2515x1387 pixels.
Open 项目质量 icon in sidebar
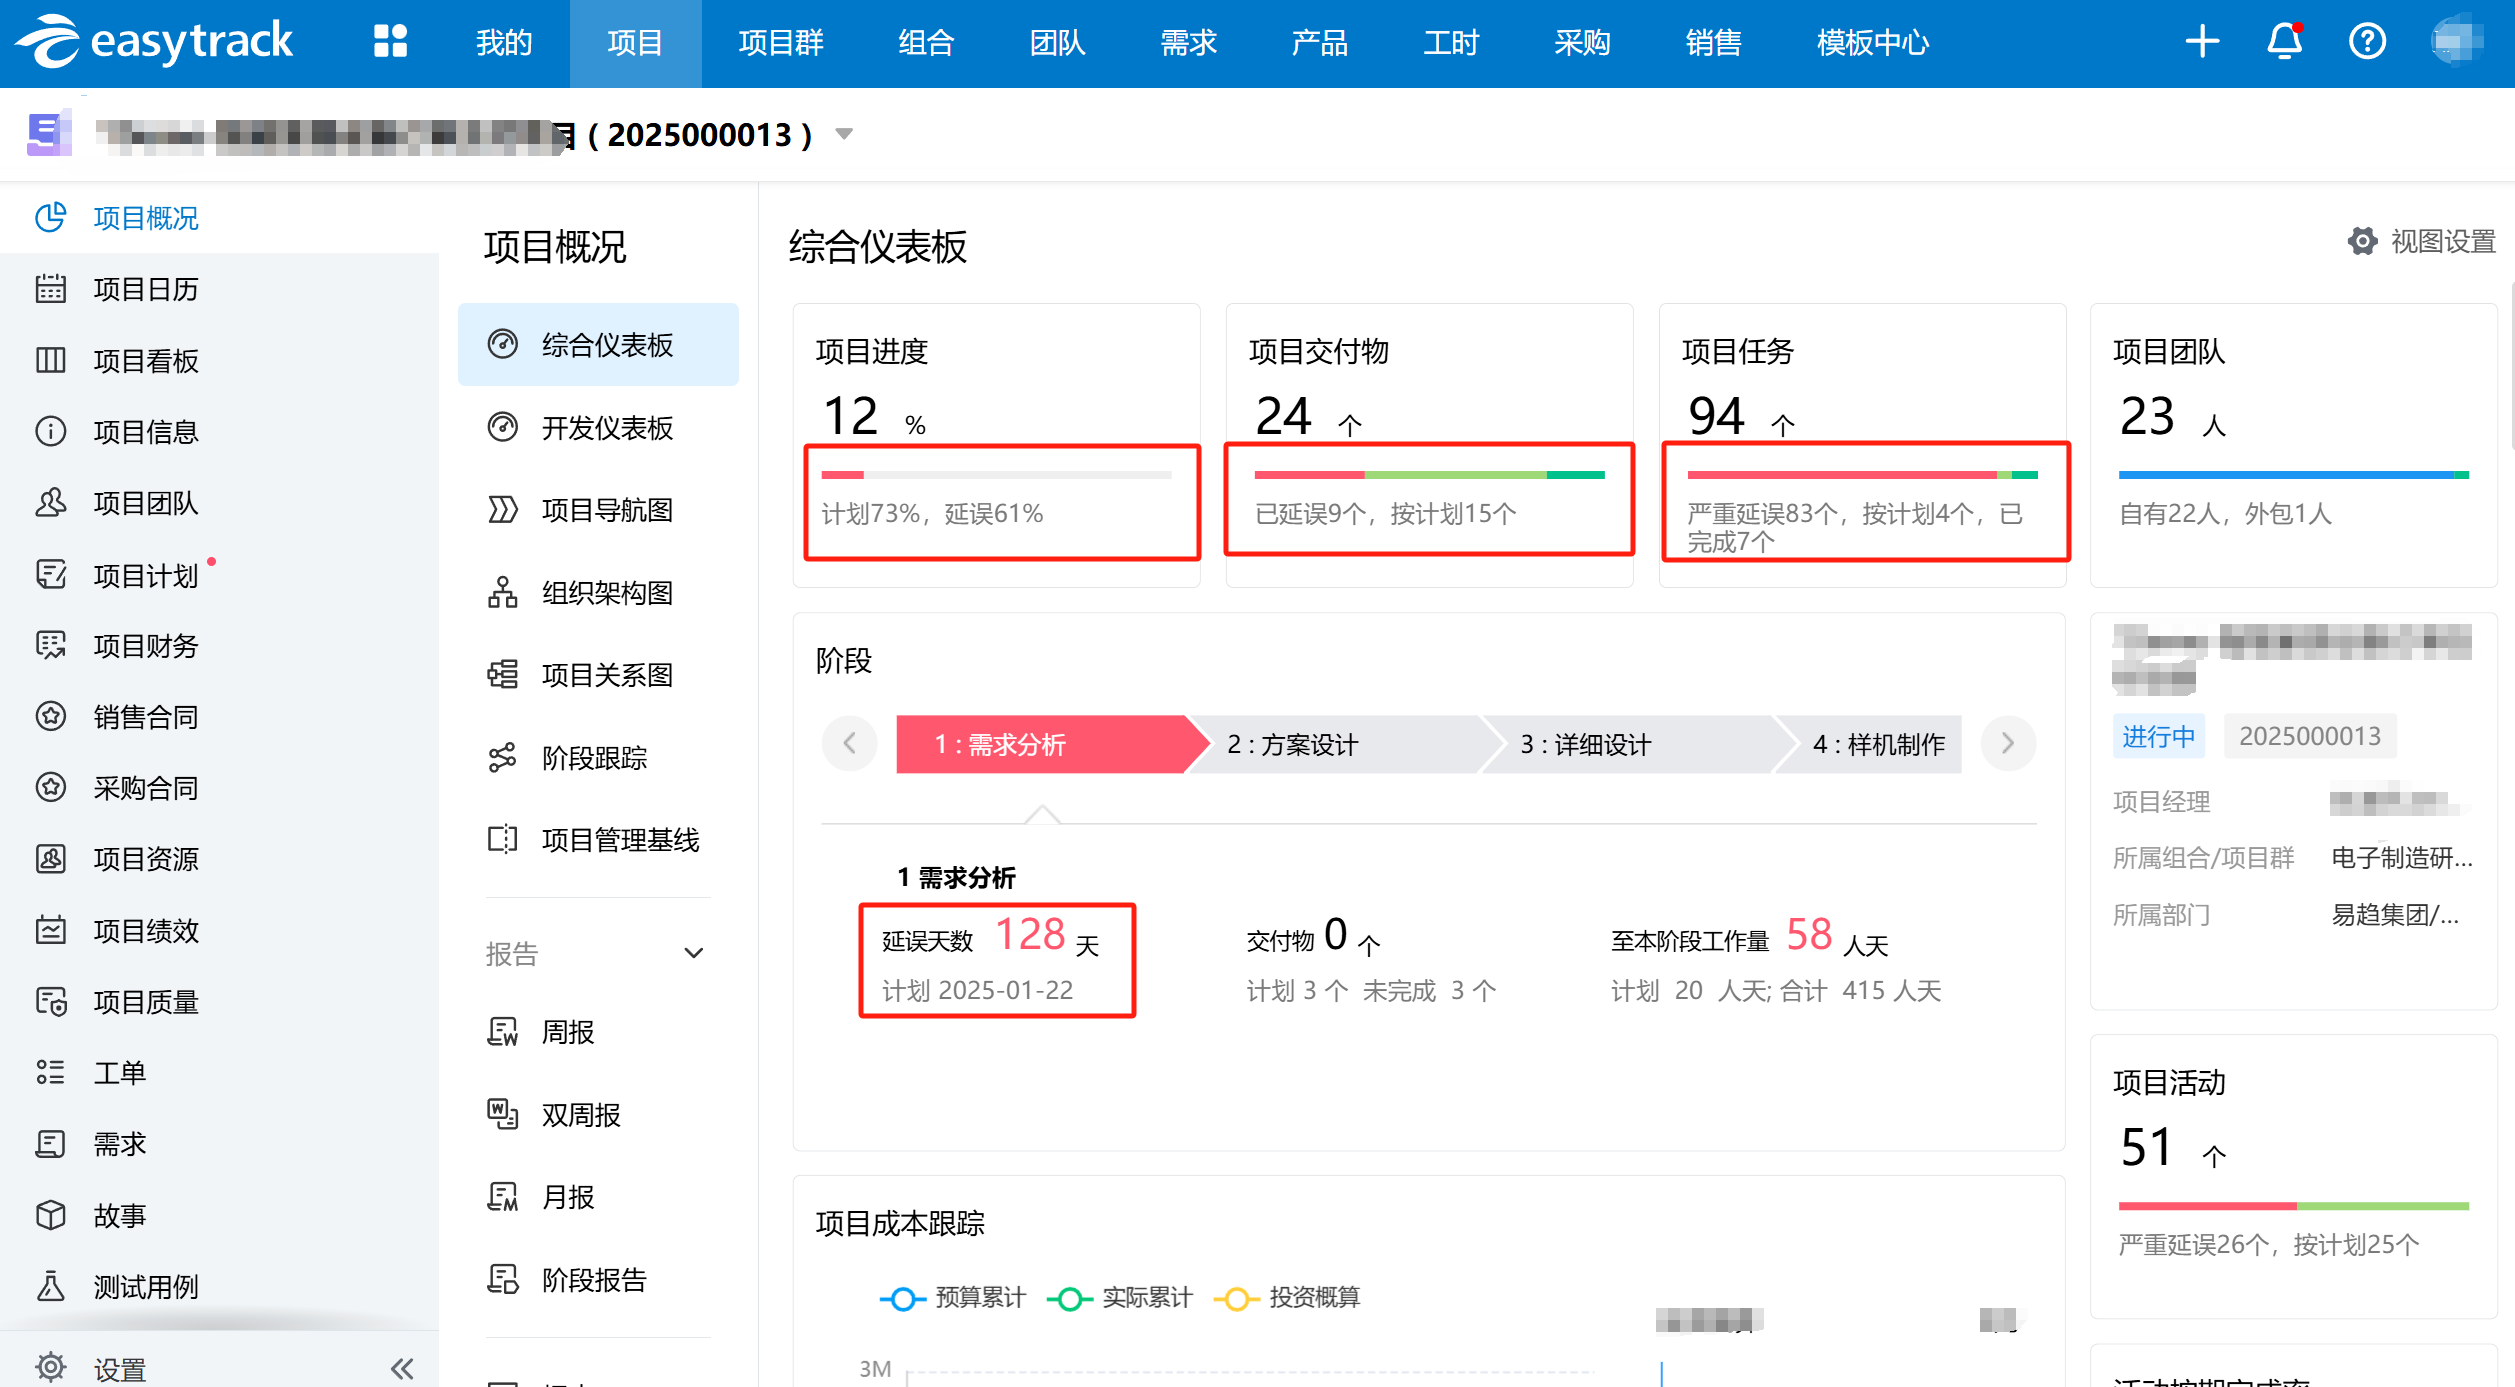click(x=51, y=1001)
